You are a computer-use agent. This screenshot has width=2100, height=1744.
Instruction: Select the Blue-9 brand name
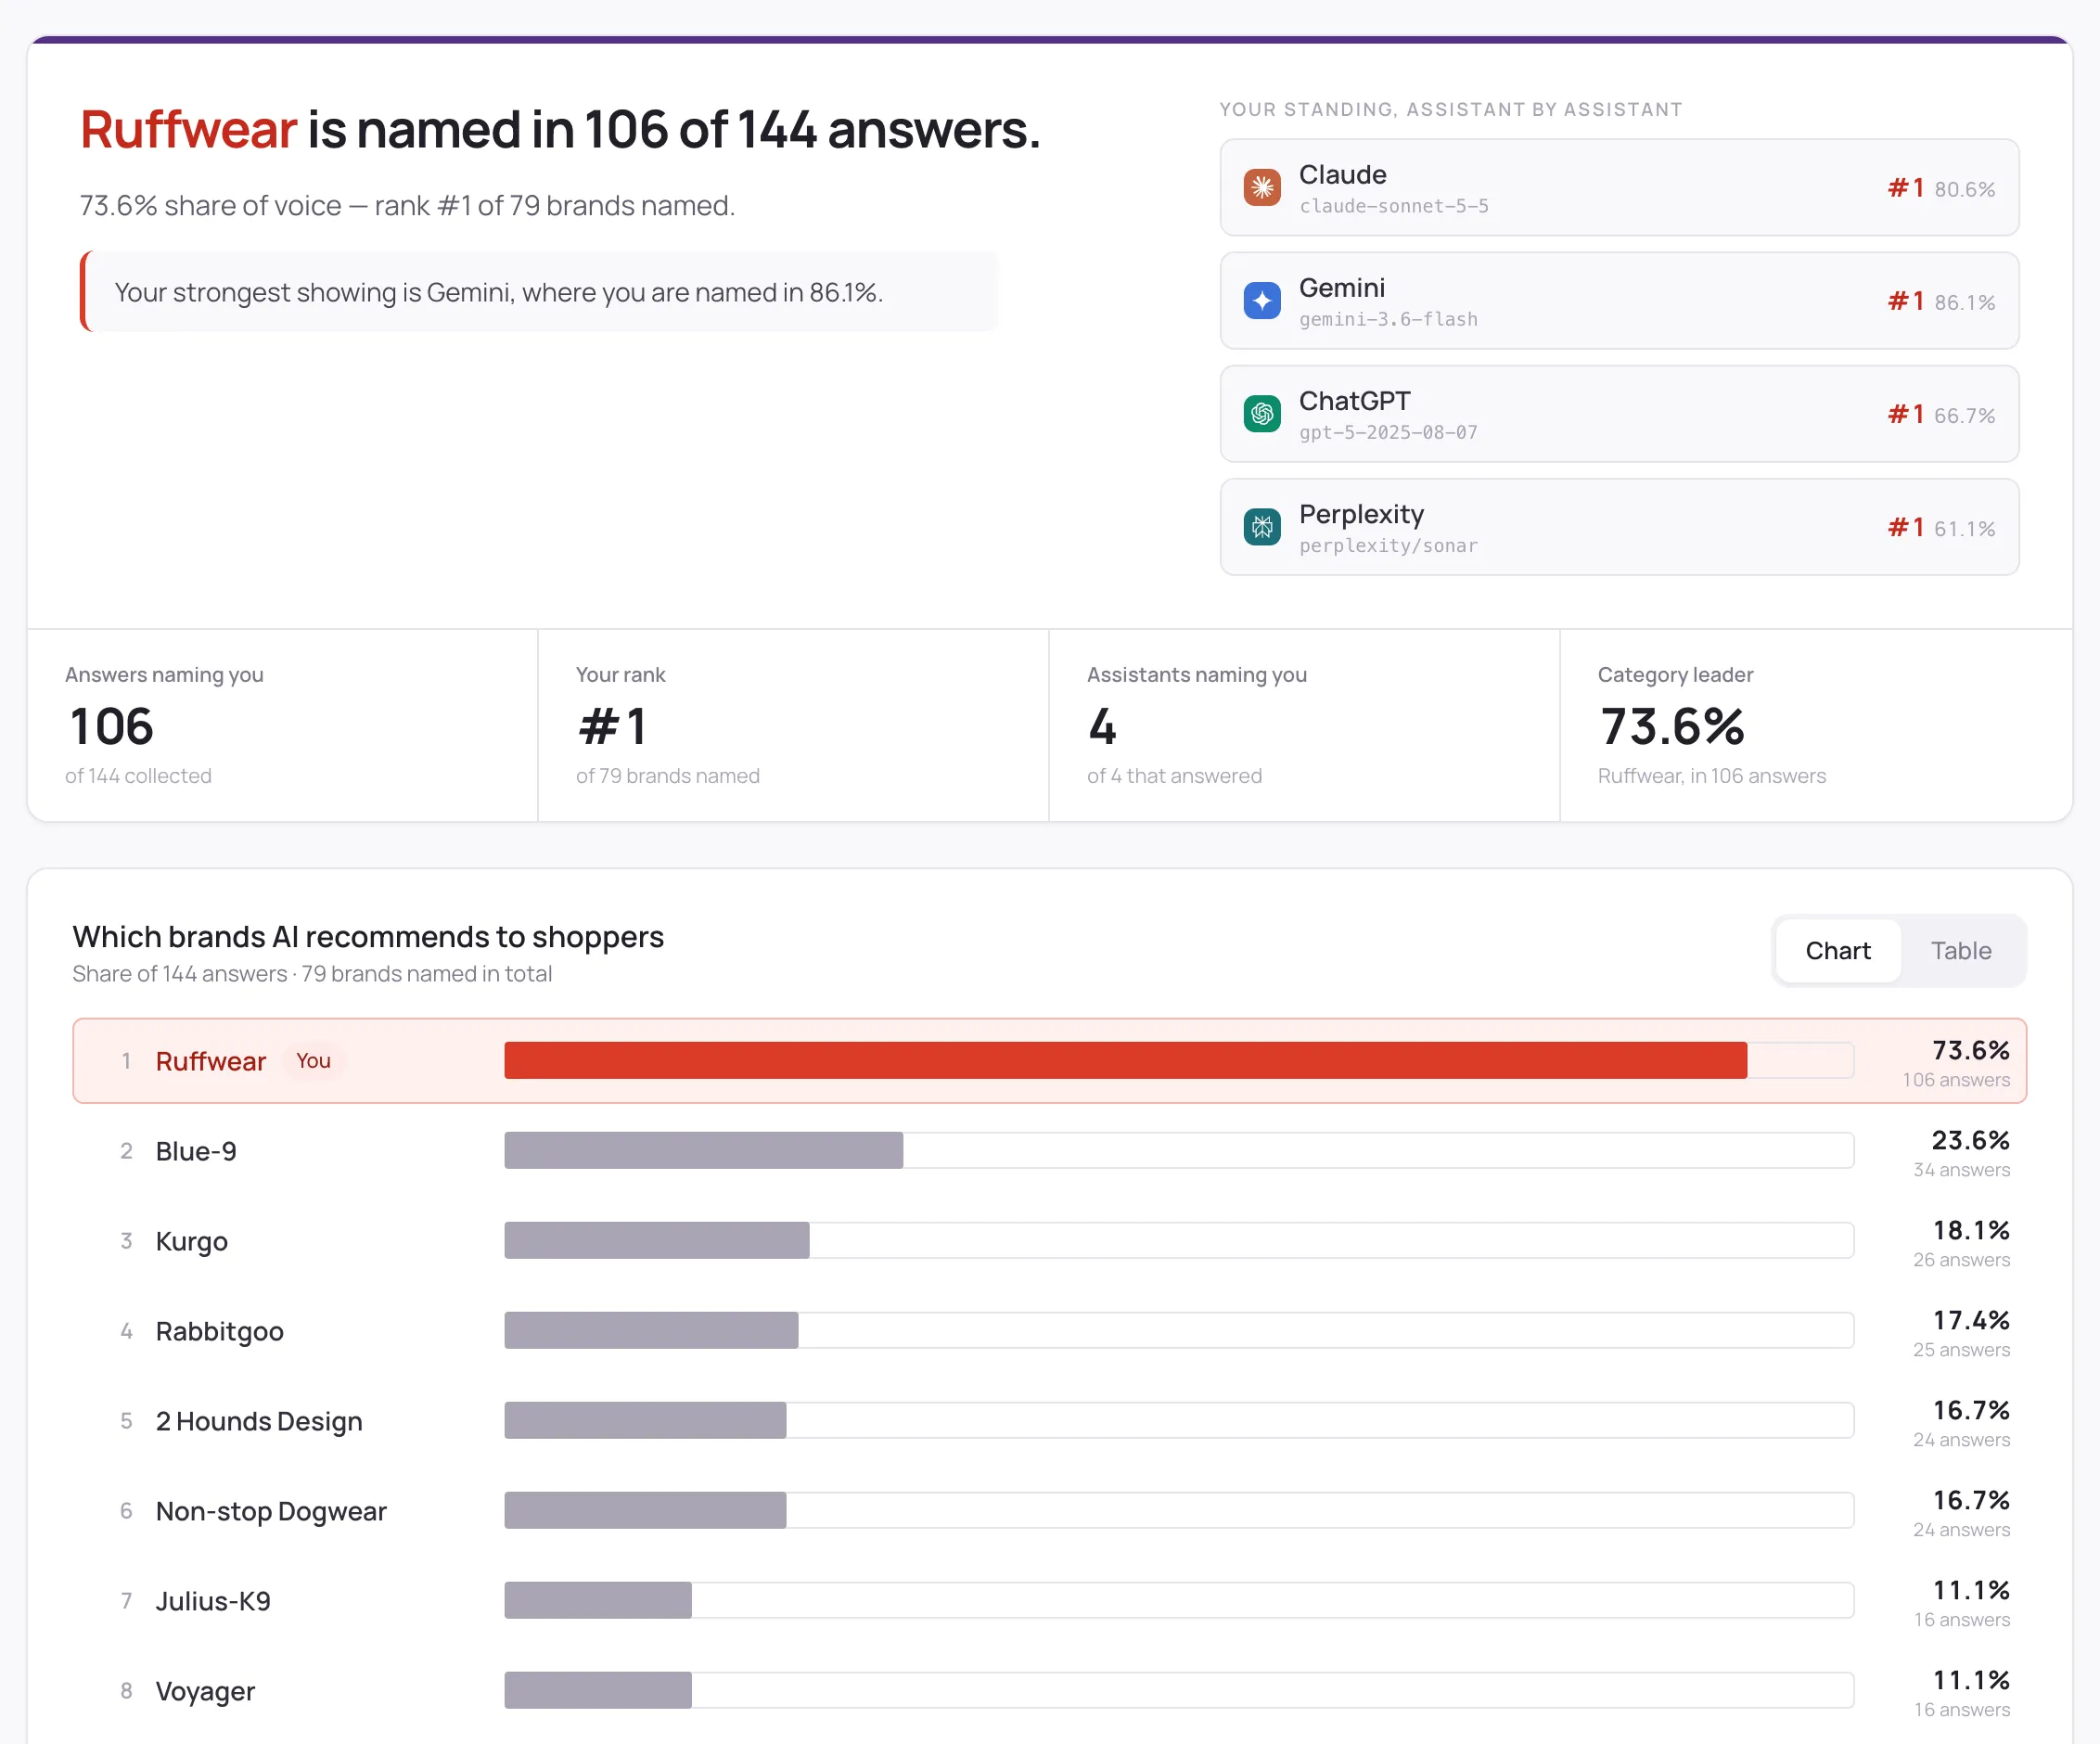click(x=196, y=1151)
